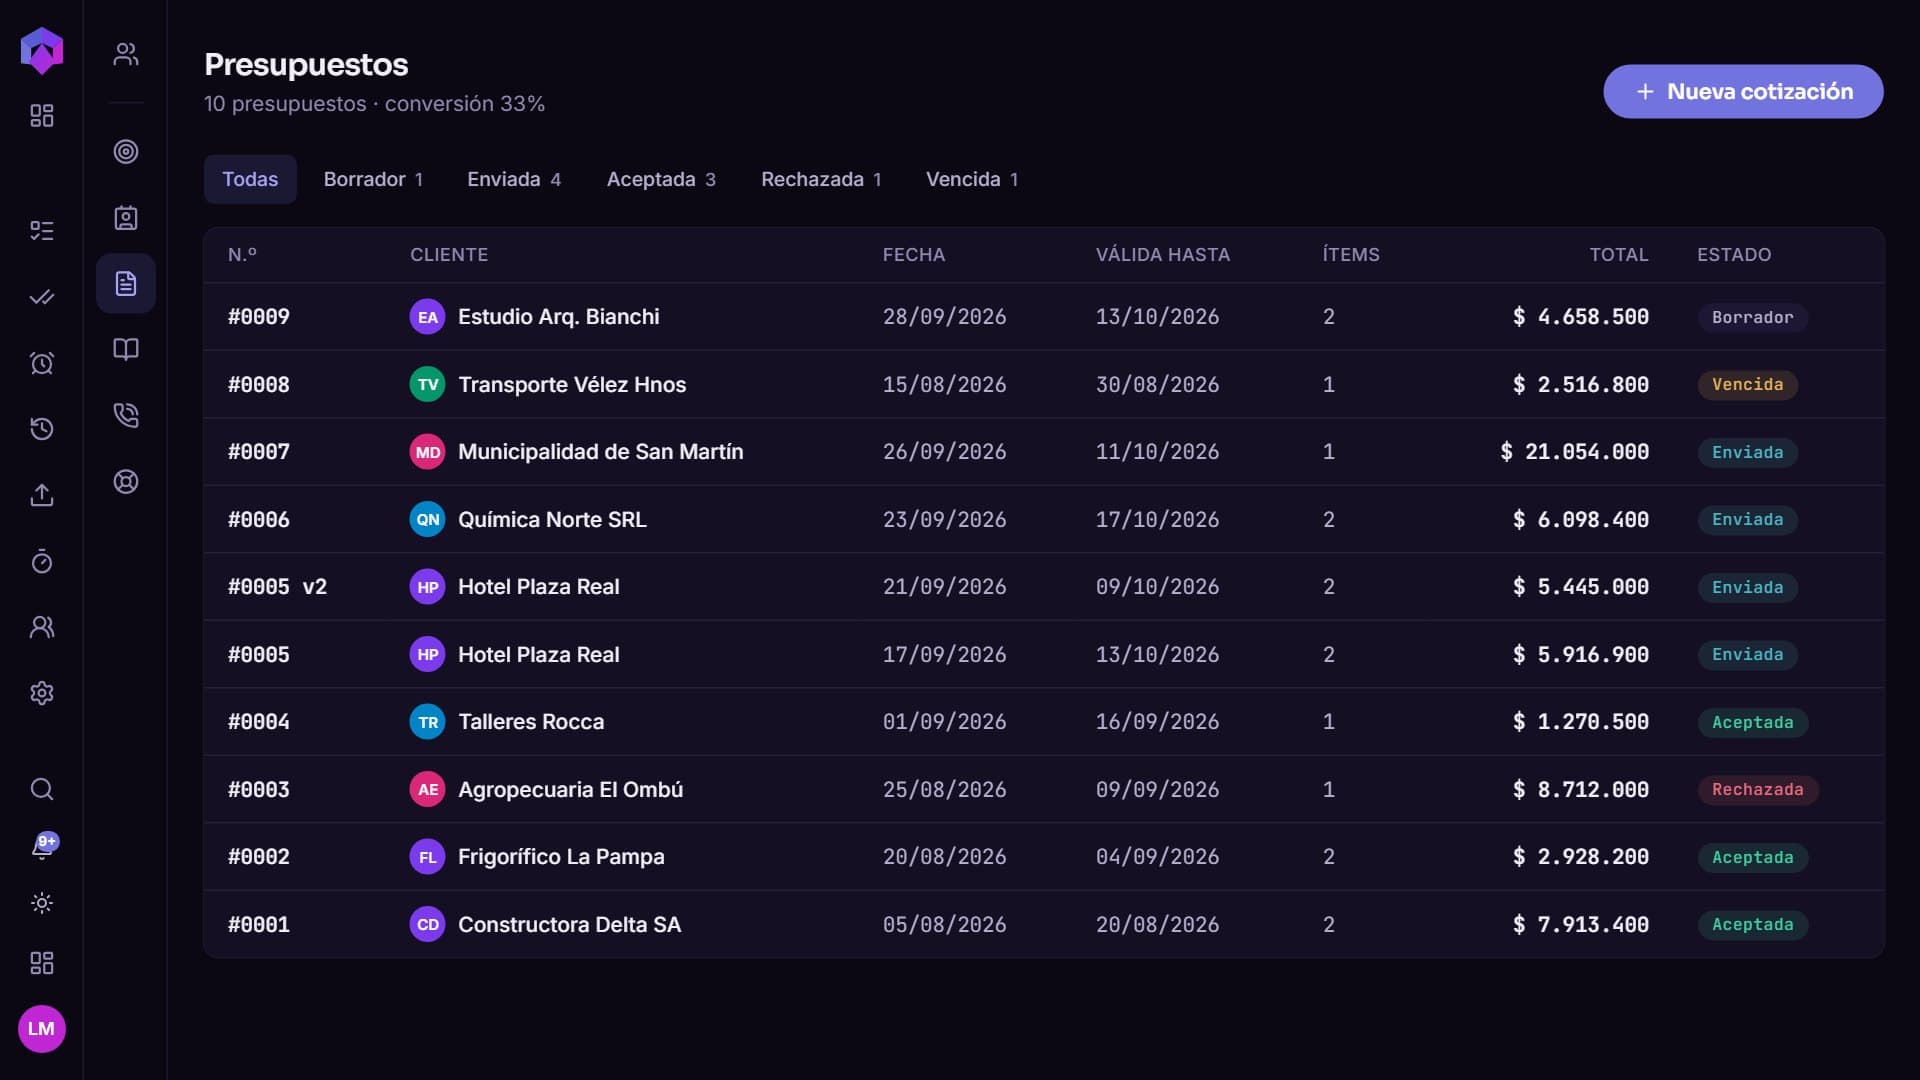This screenshot has width=1920, height=1080.
Task: Click the apps grid icon above the avatar
Action: 42,963
